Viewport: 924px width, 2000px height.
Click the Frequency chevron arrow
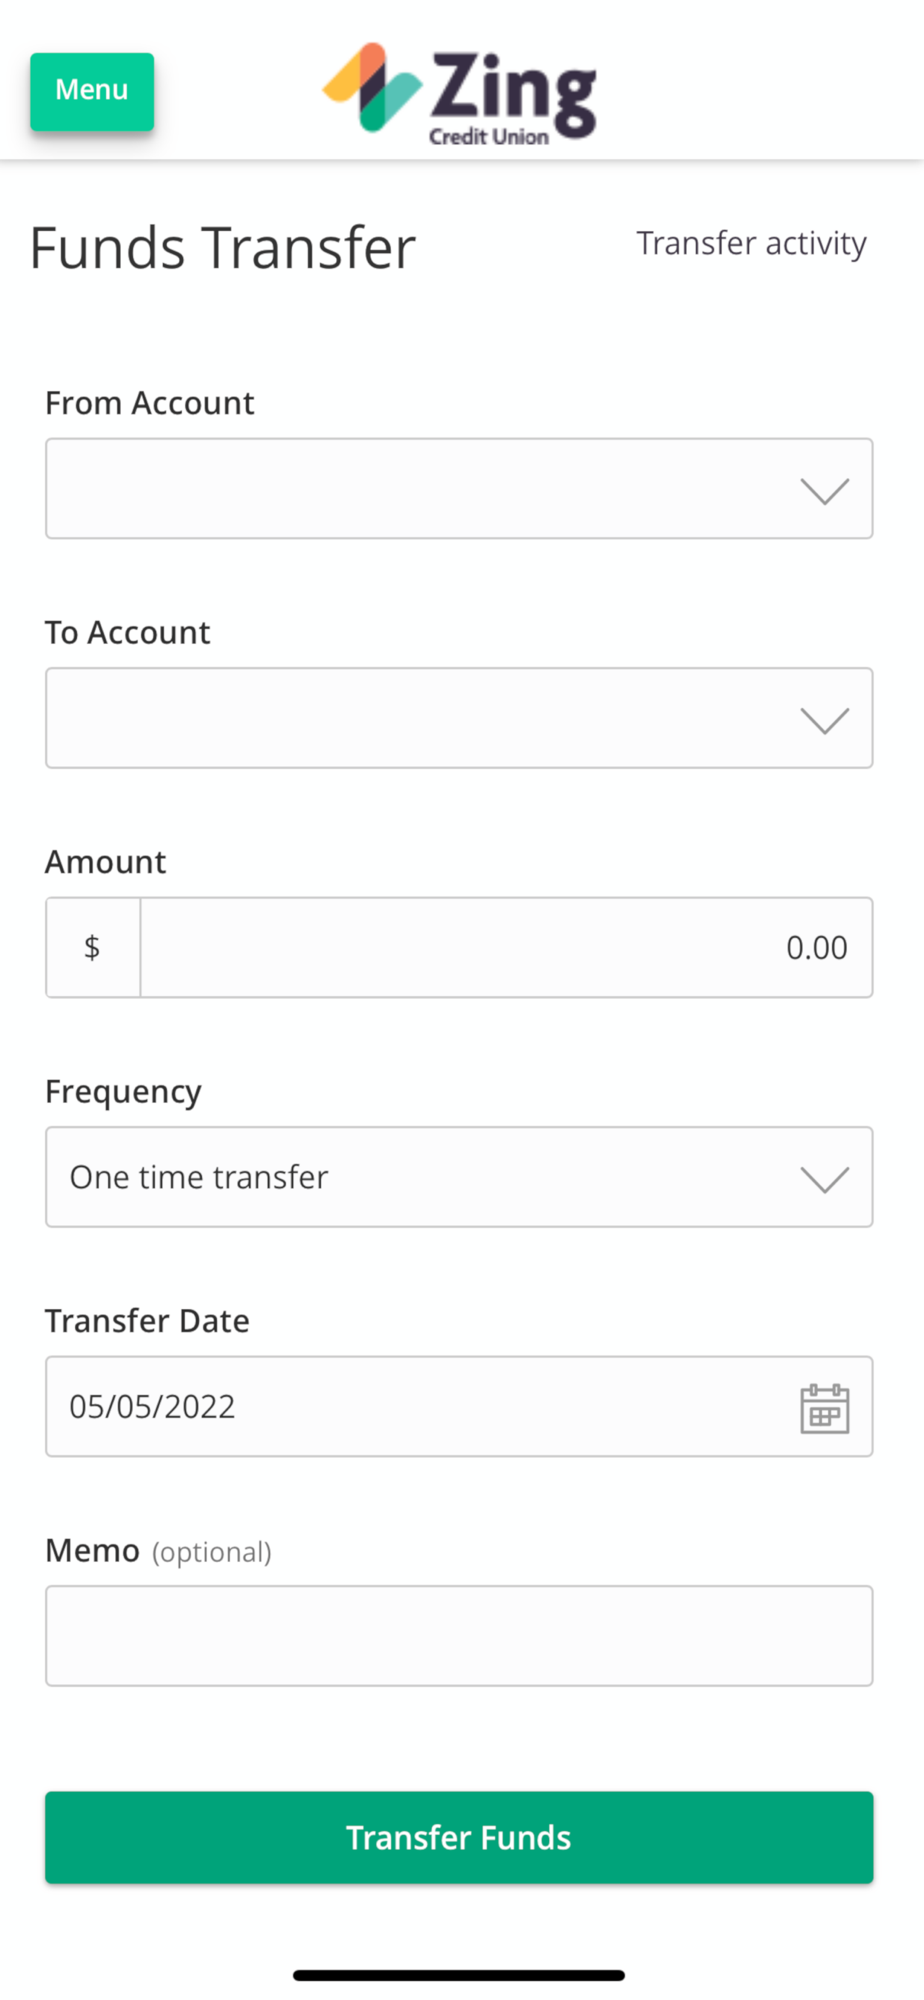825,1179
